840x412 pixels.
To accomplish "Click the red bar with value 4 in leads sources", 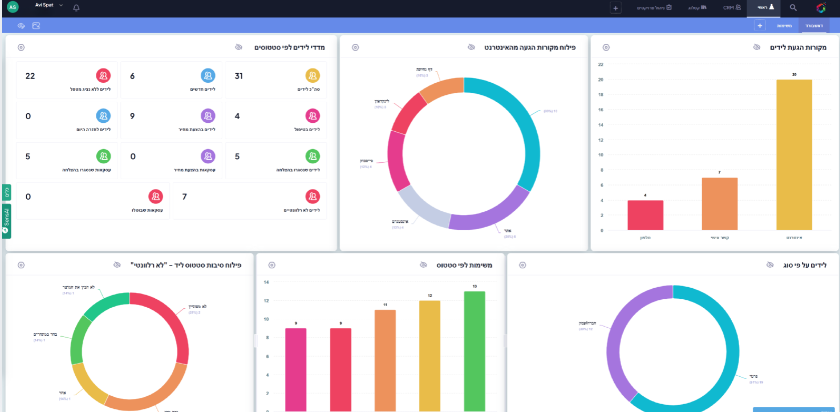I will click(646, 215).
